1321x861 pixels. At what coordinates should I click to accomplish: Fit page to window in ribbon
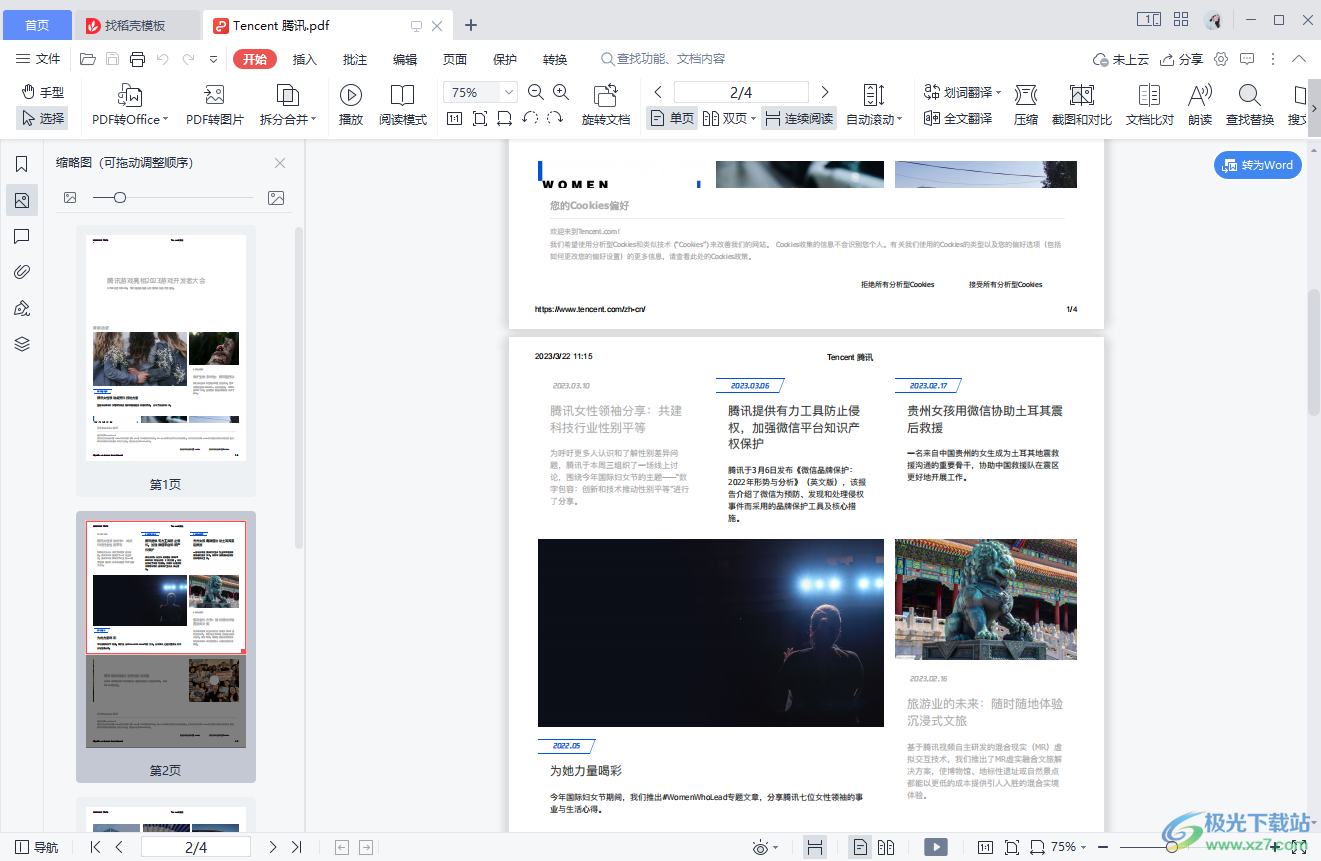480,119
